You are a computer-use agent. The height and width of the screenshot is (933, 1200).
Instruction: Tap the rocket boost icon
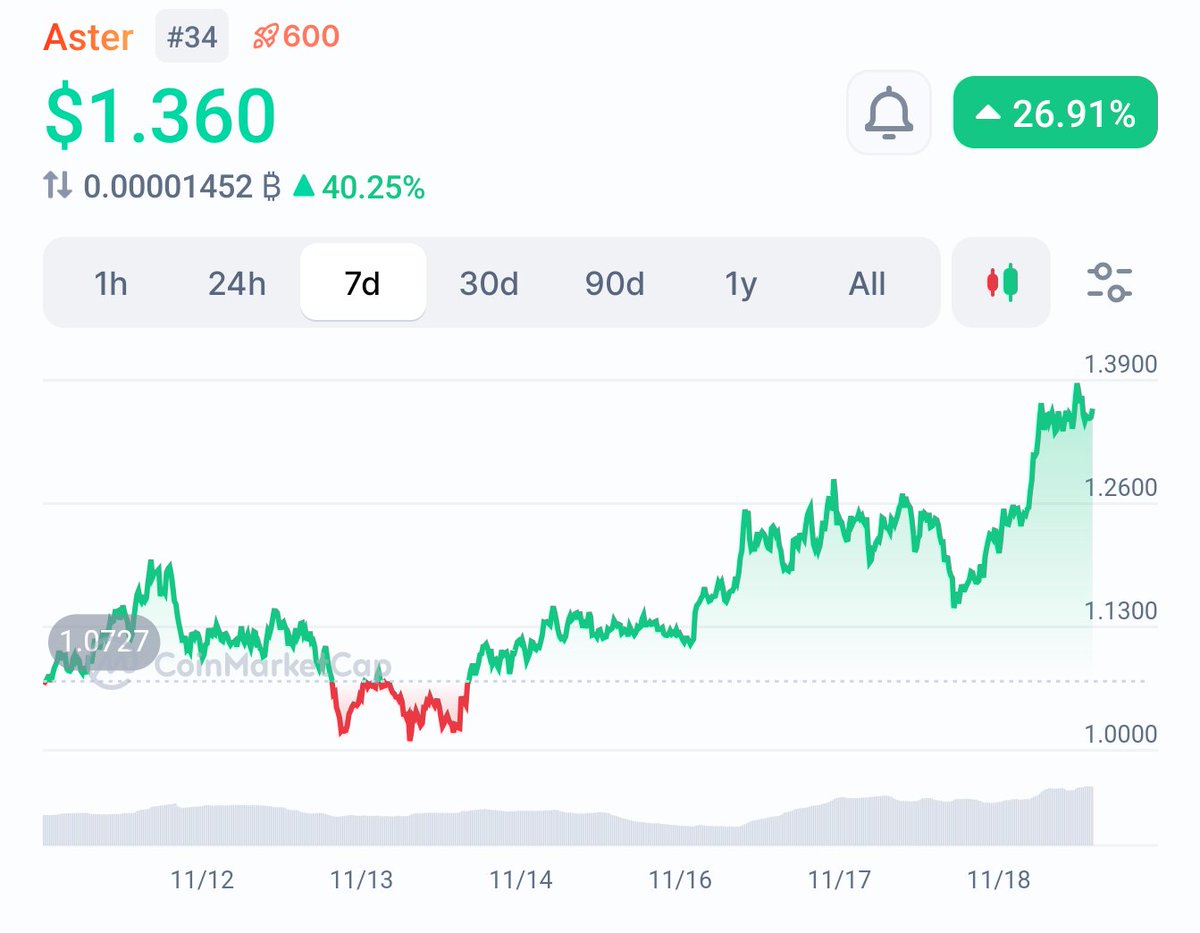[x=264, y=37]
